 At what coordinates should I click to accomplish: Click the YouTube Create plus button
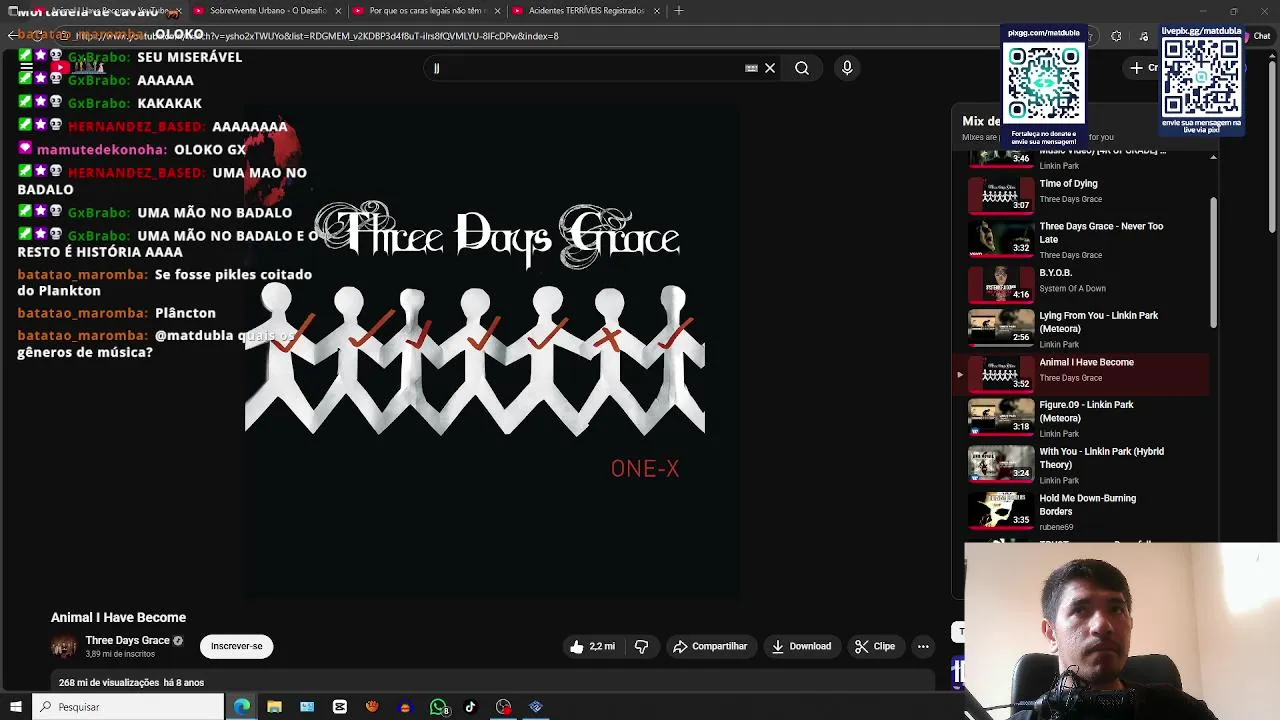pyautogui.click(x=1143, y=68)
